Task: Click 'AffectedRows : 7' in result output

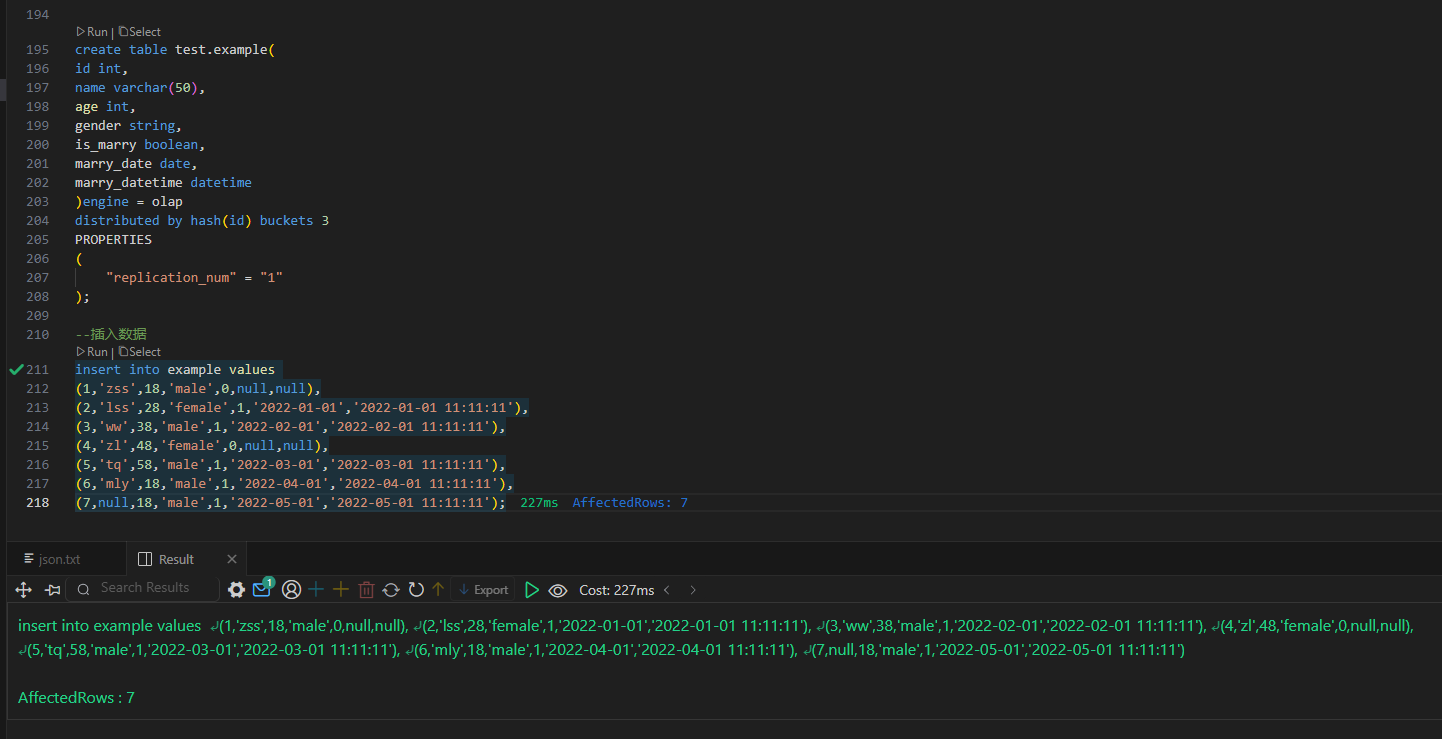Action: pos(76,698)
